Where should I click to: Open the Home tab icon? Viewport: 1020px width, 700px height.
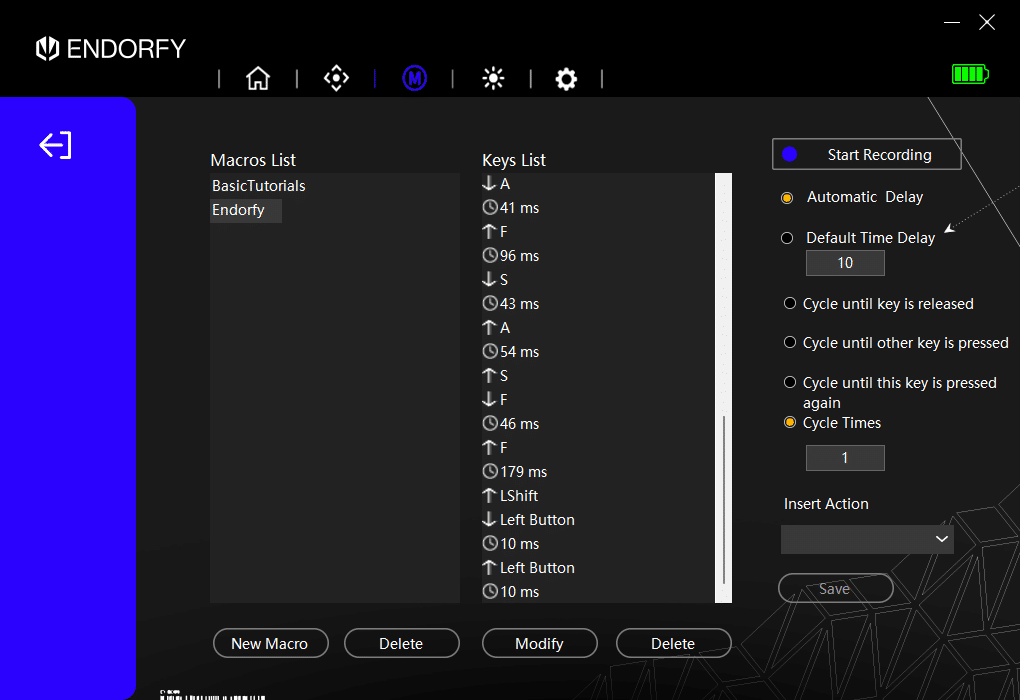[x=258, y=79]
